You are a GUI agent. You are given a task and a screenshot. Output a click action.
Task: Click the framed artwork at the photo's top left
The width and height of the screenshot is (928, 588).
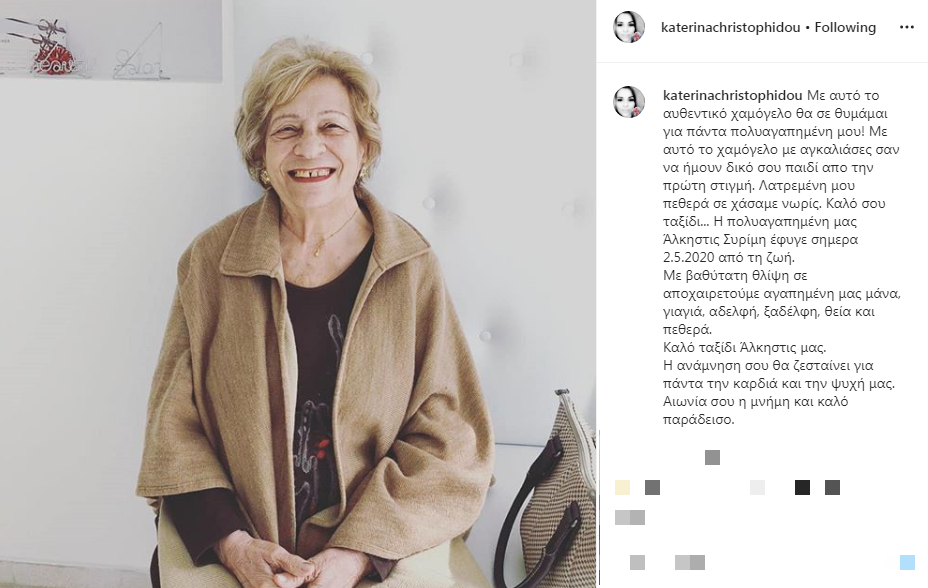pyautogui.click(x=111, y=41)
